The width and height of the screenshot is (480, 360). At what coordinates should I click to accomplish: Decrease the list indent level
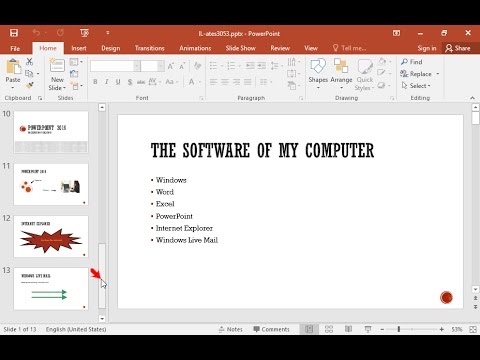(250, 65)
